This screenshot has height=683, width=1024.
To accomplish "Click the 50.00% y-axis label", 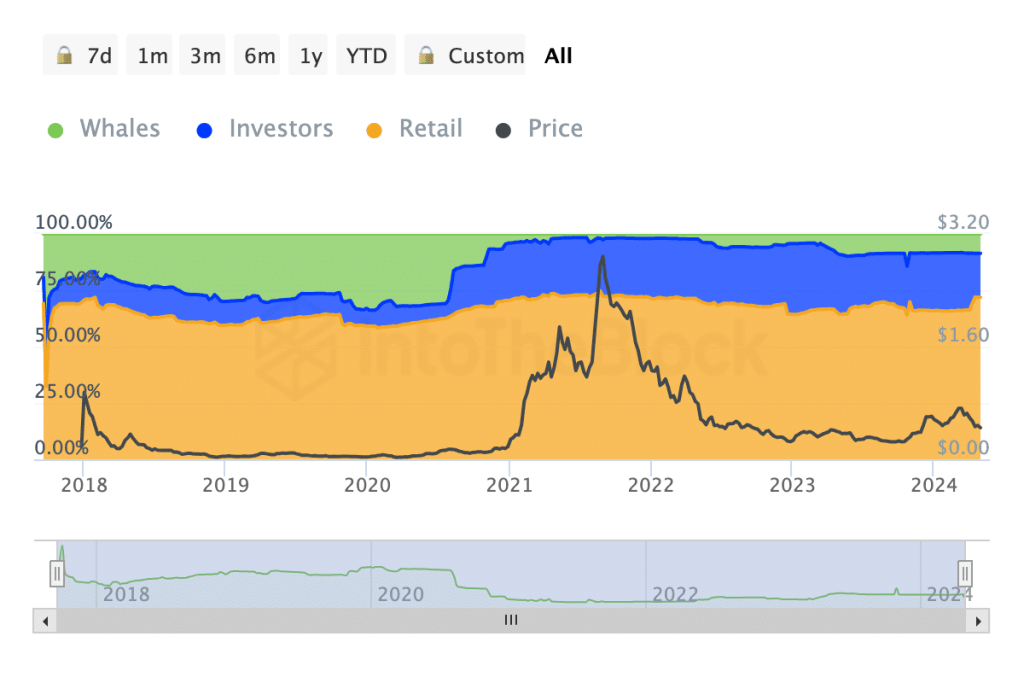I will click(x=68, y=336).
